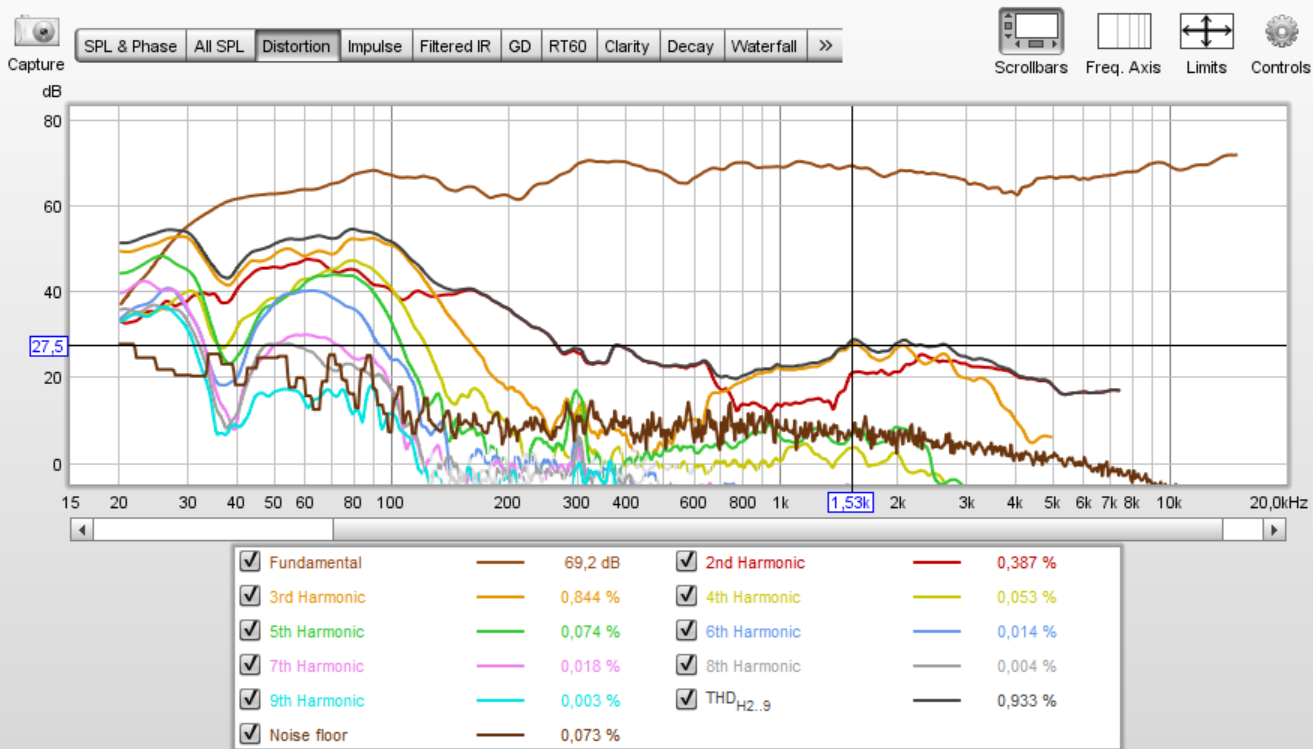Open the Freq. Axis icon

1124,31
